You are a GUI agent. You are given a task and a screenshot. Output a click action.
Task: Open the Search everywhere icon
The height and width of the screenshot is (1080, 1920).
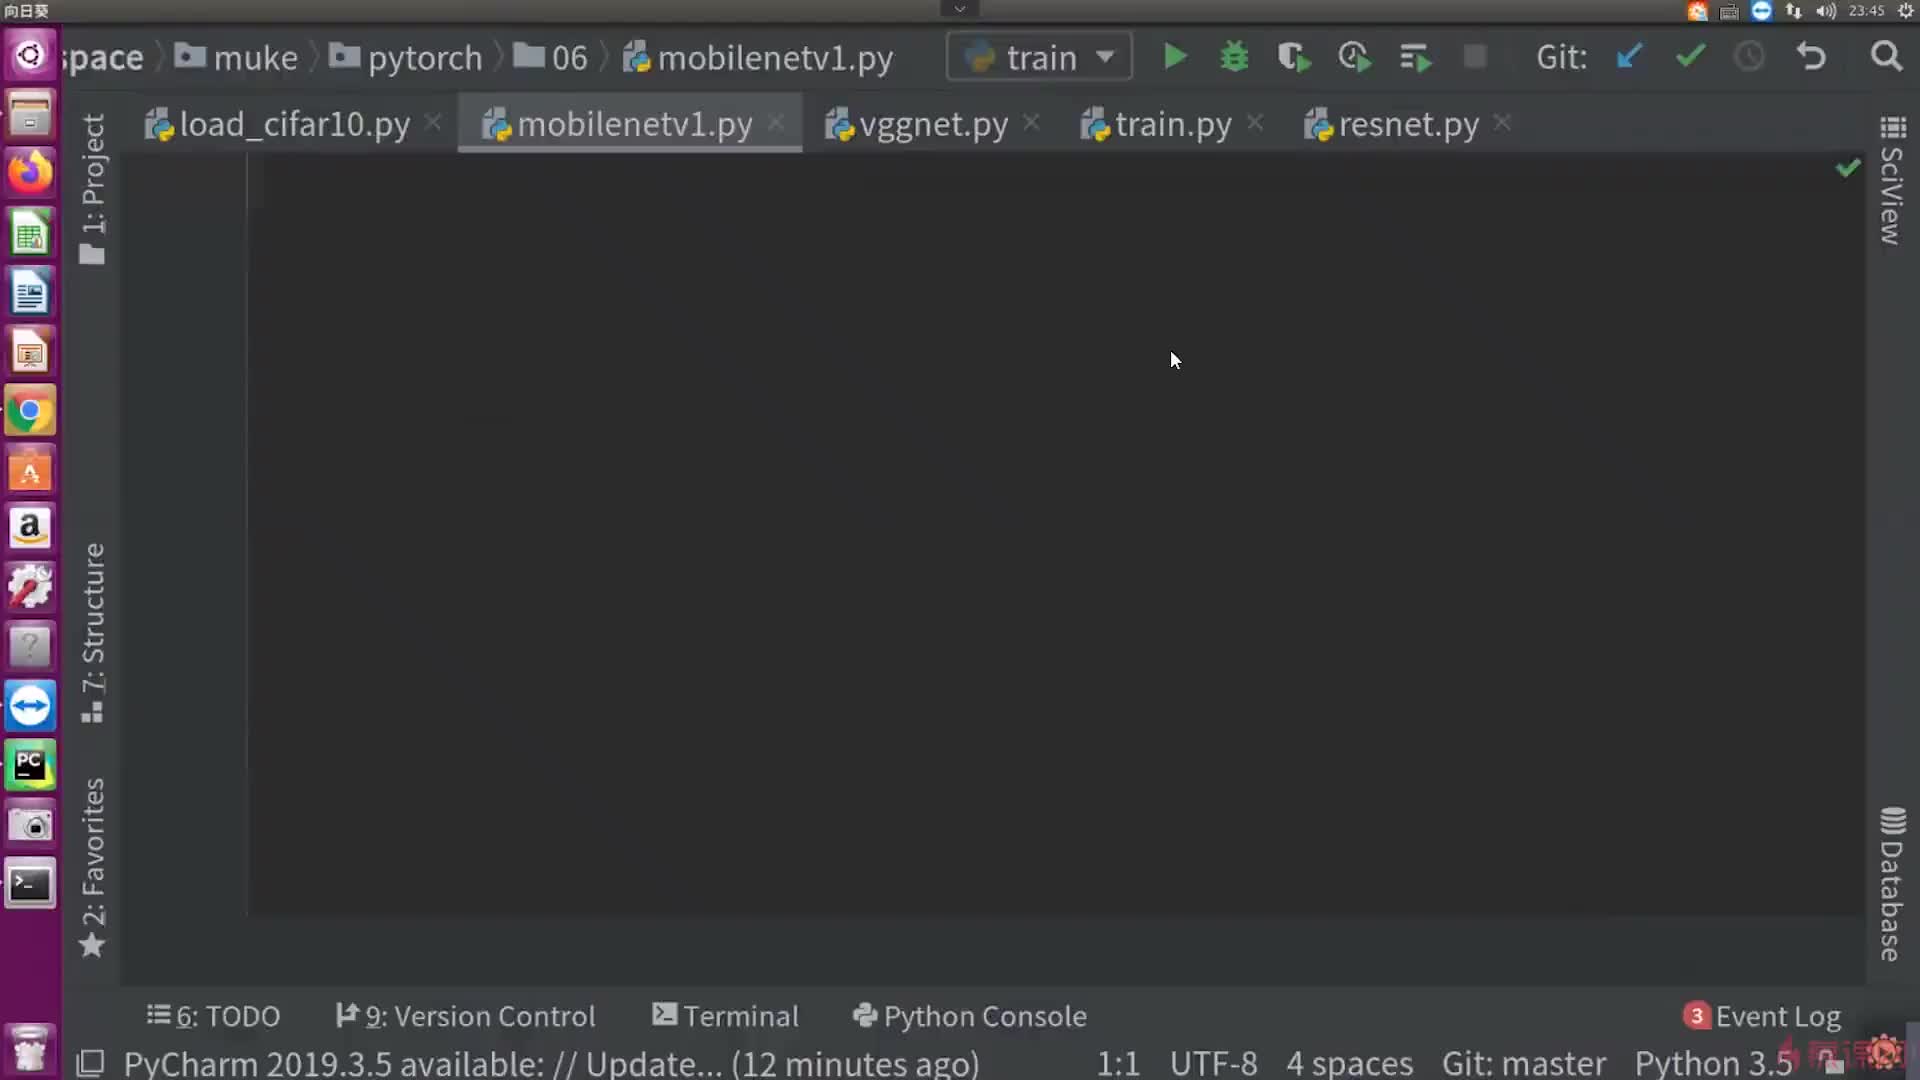pyautogui.click(x=1886, y=55)
